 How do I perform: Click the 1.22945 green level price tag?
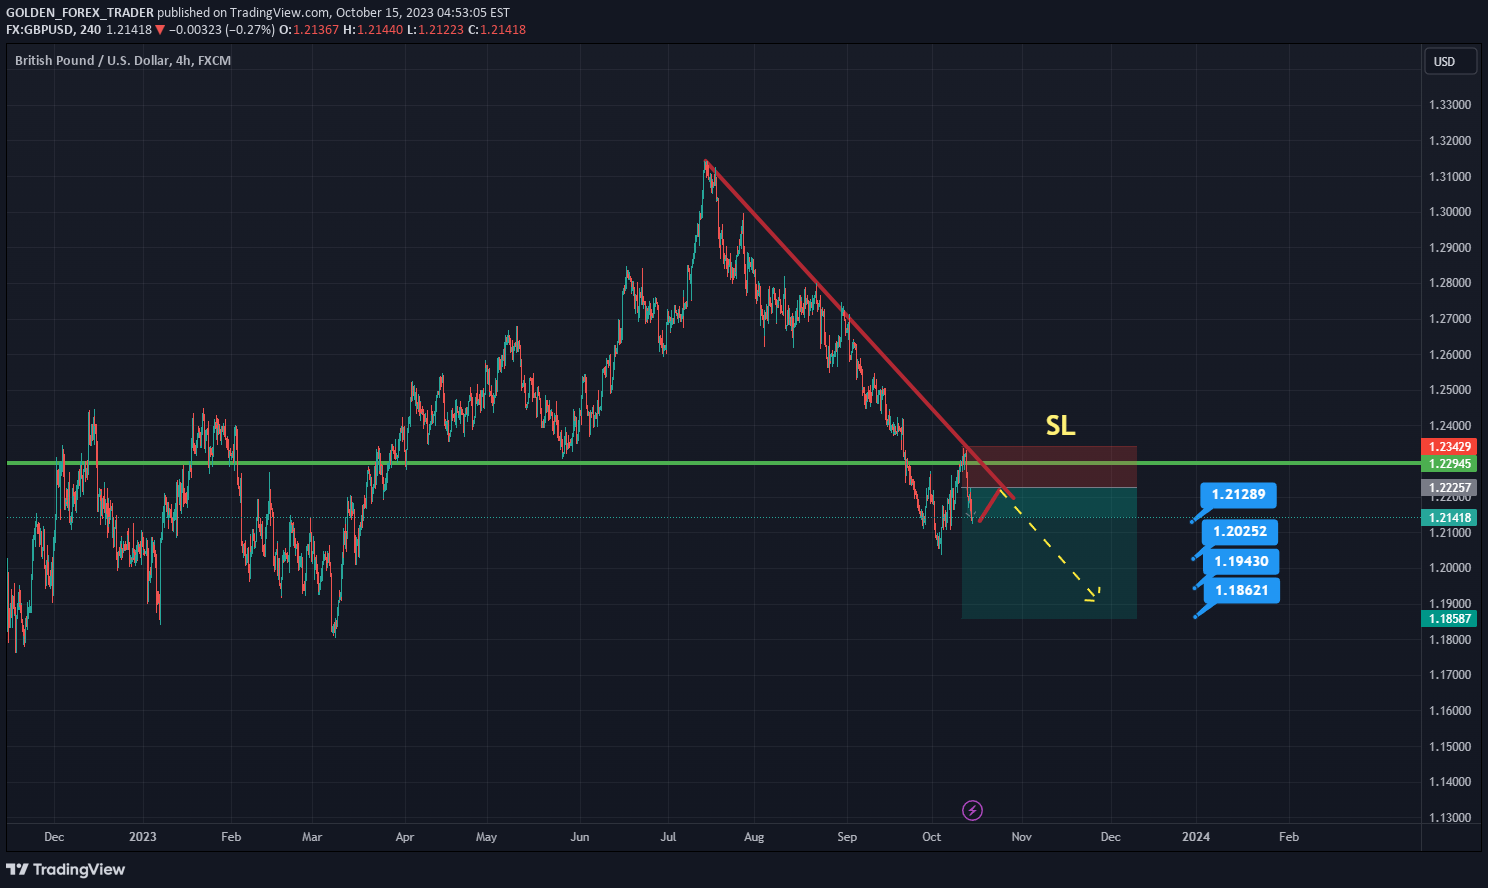1449,463
